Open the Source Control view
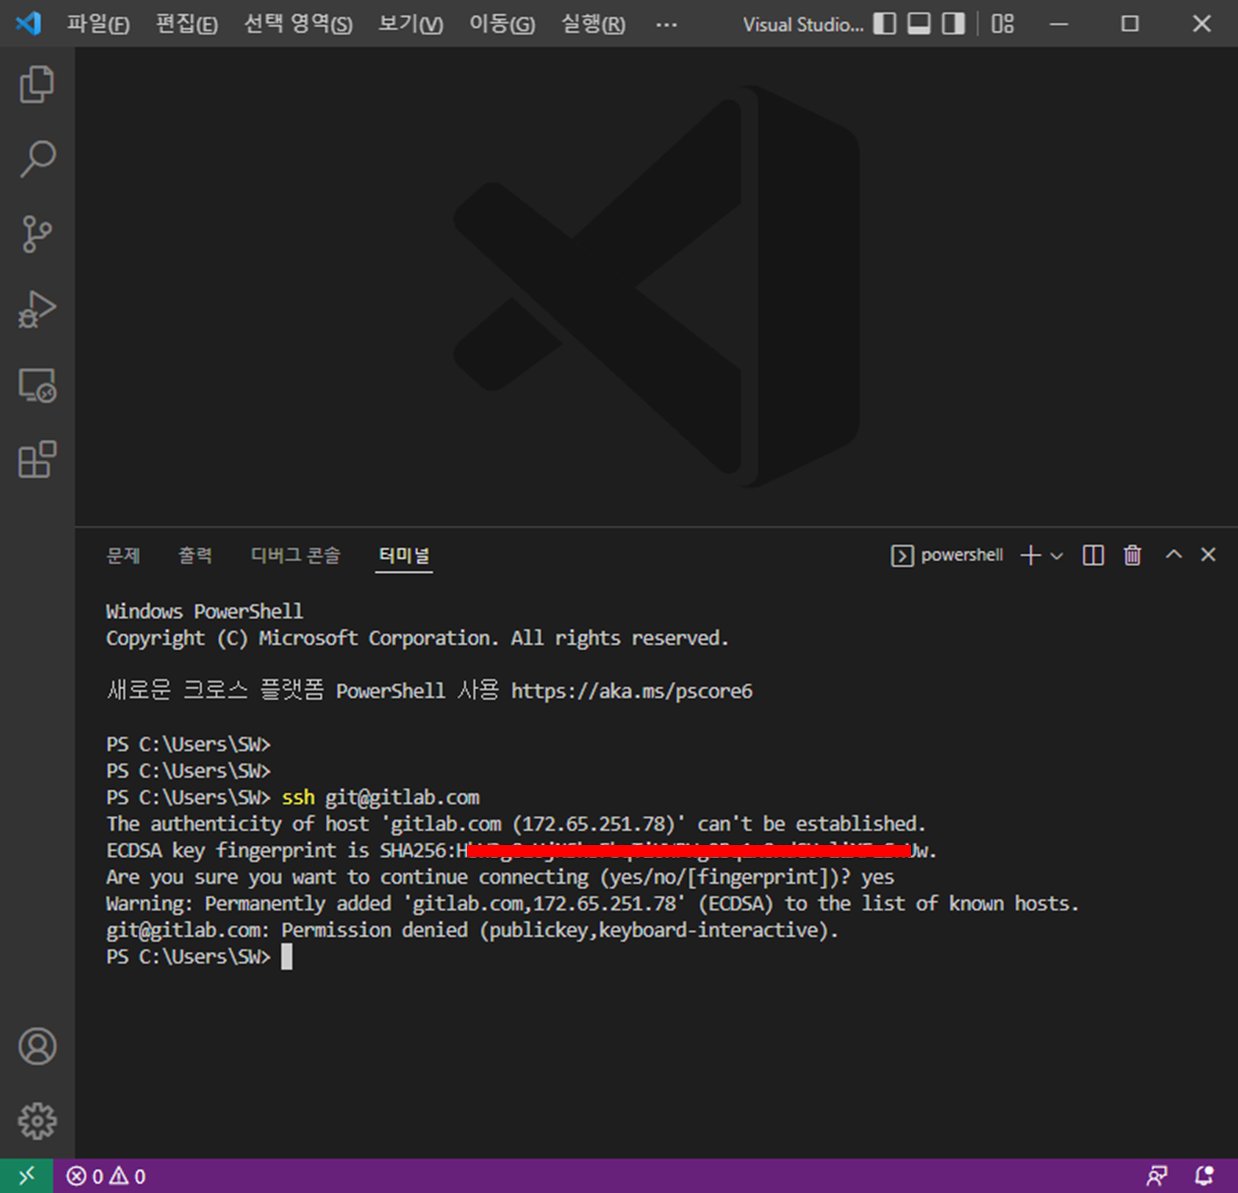This screenshot has height=1193, width=1238. tap(37, 234)
